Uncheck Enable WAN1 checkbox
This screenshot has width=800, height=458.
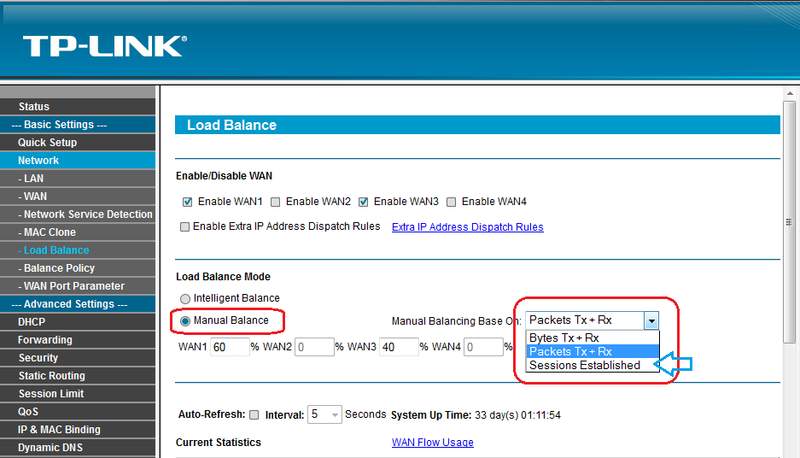pos(187,202)
